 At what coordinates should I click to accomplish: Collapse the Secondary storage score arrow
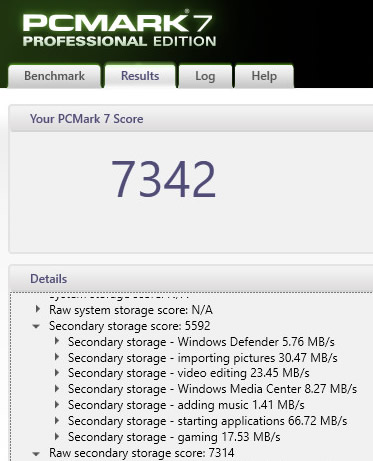point(36,326)
